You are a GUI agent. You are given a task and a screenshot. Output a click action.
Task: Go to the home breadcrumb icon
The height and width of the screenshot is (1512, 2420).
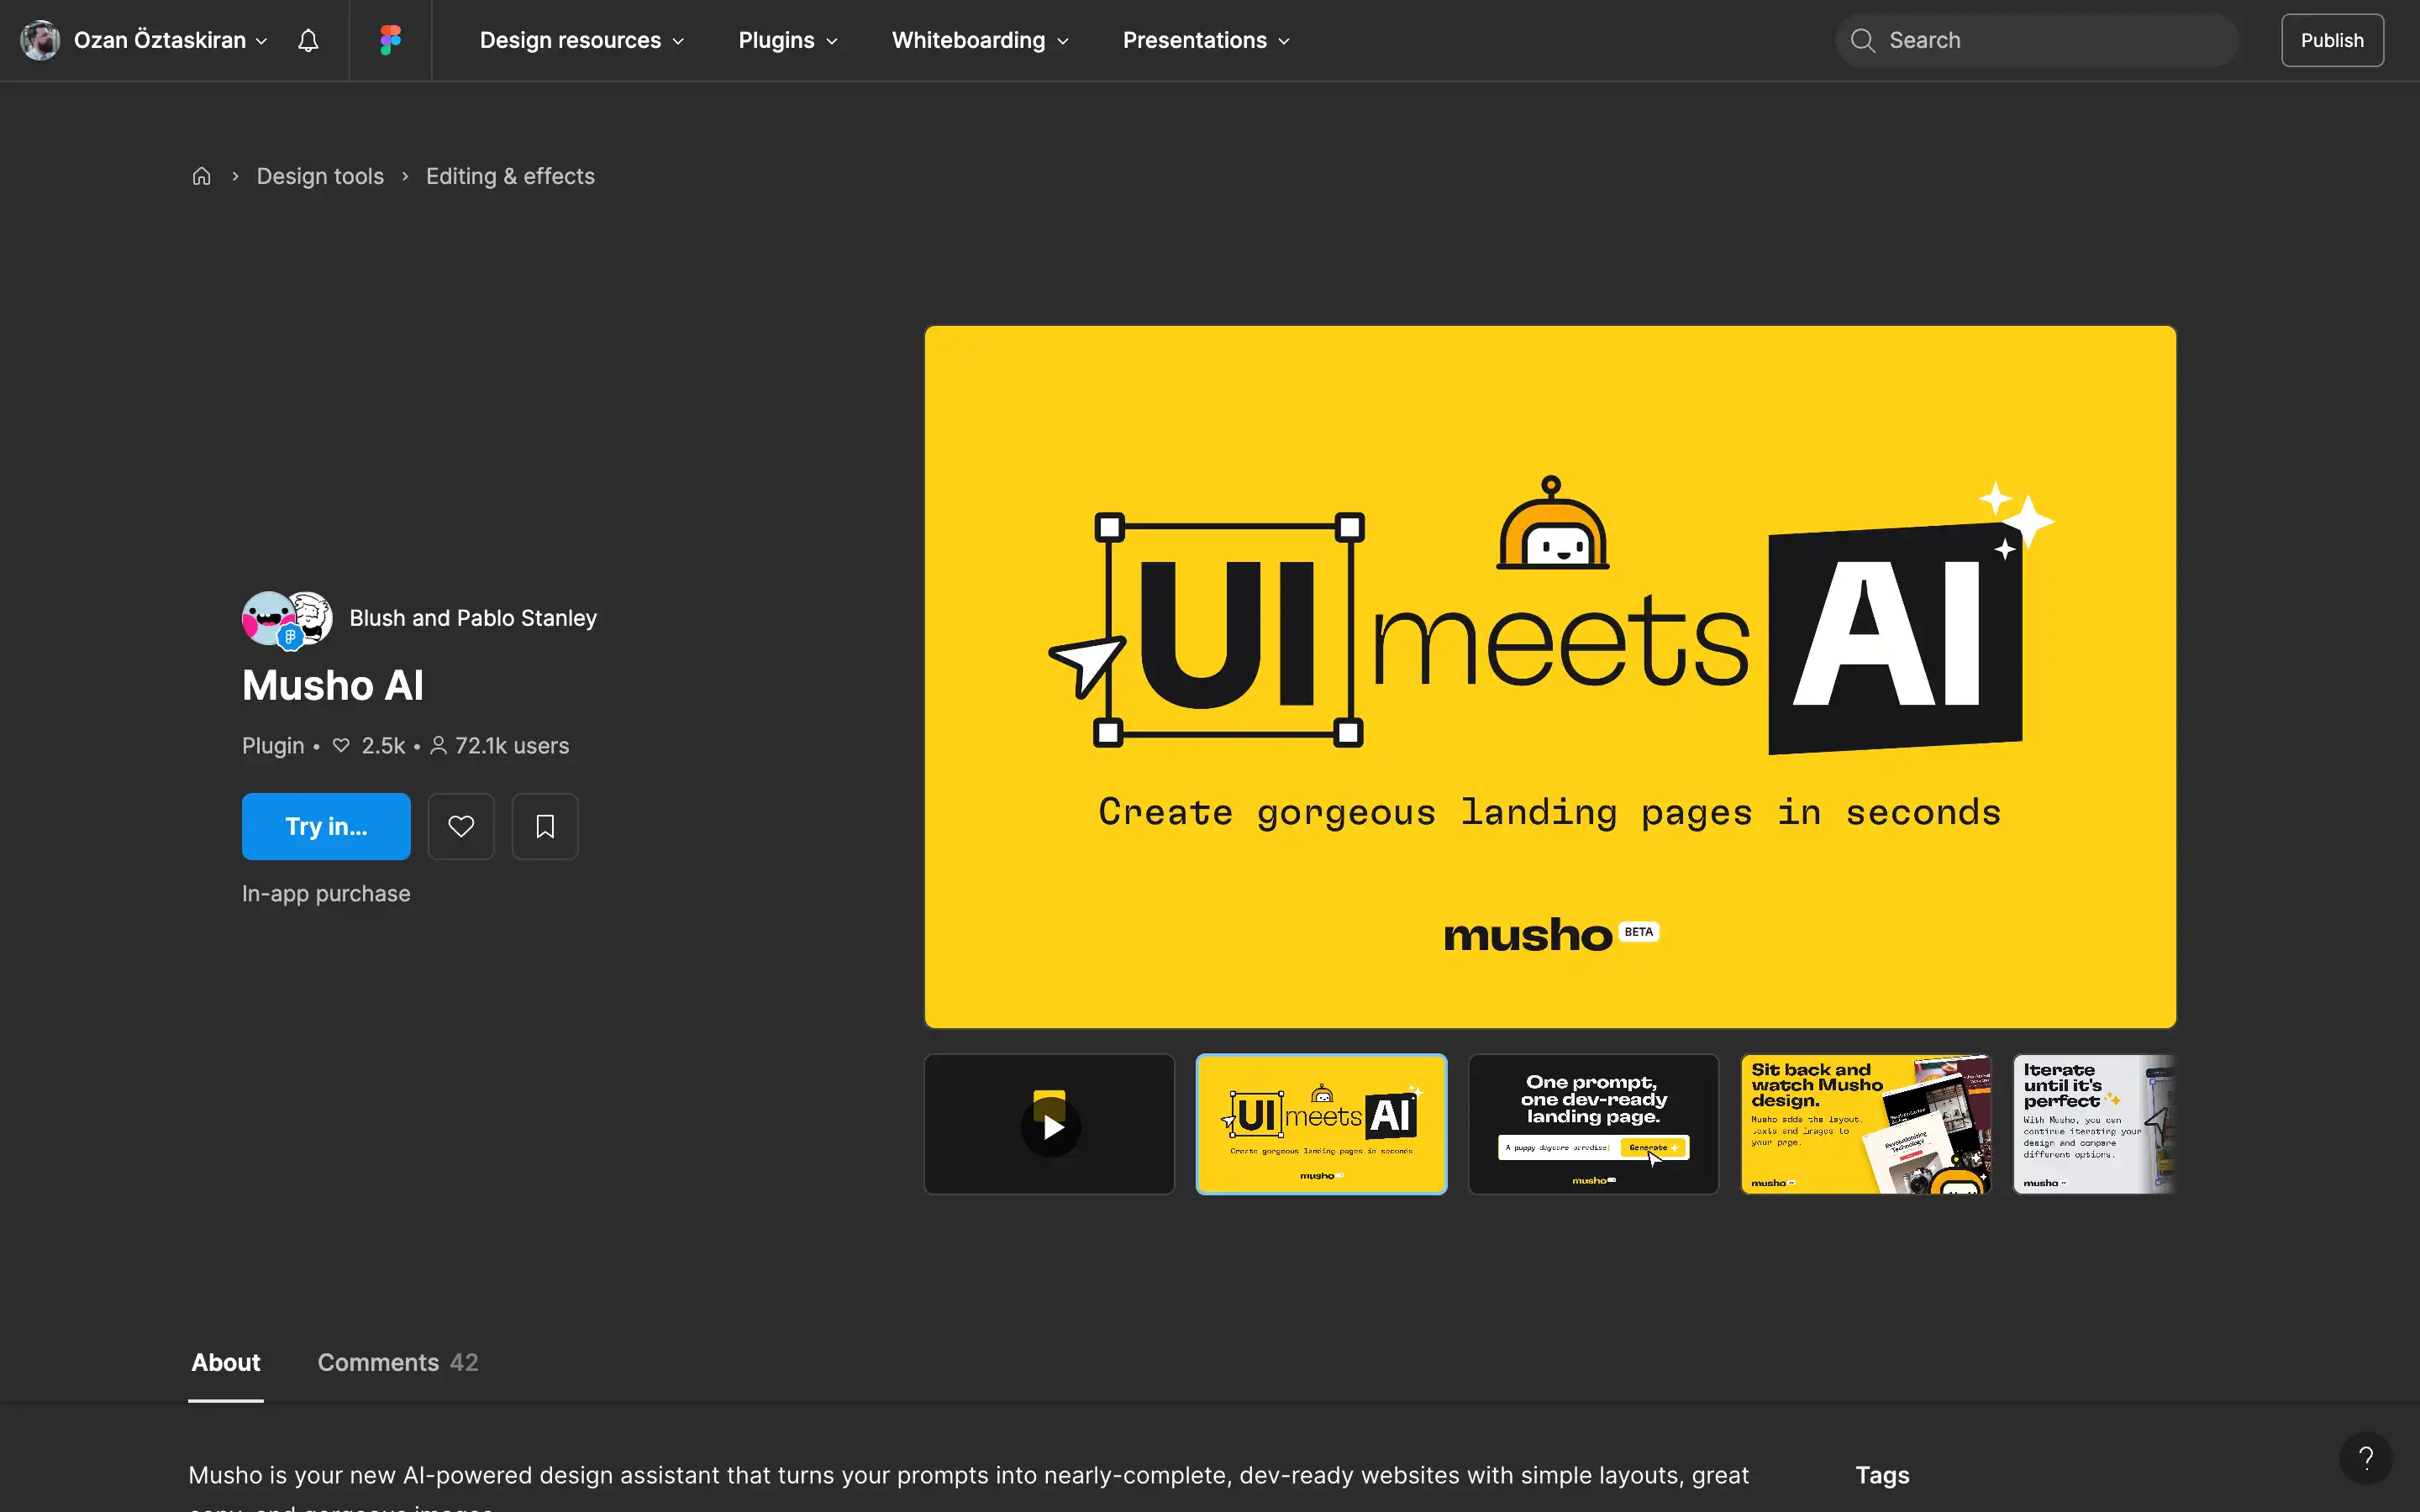[201, 176]
